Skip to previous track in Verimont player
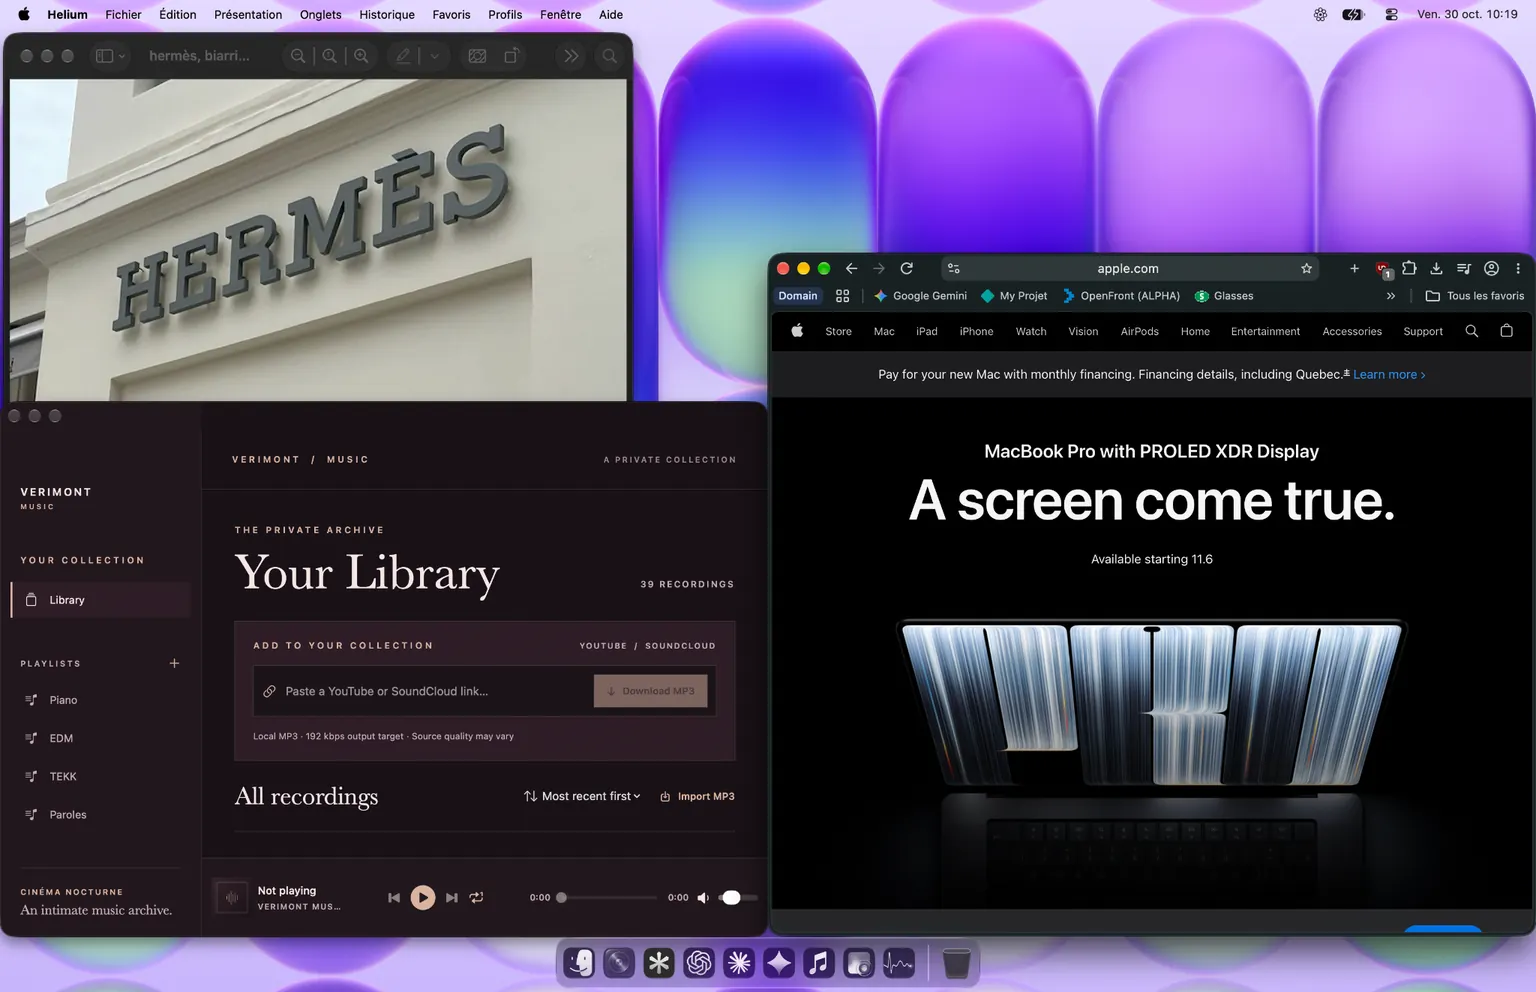This screenshot has height=992, width=1536. pyautogui.click(x=394, y=898)
